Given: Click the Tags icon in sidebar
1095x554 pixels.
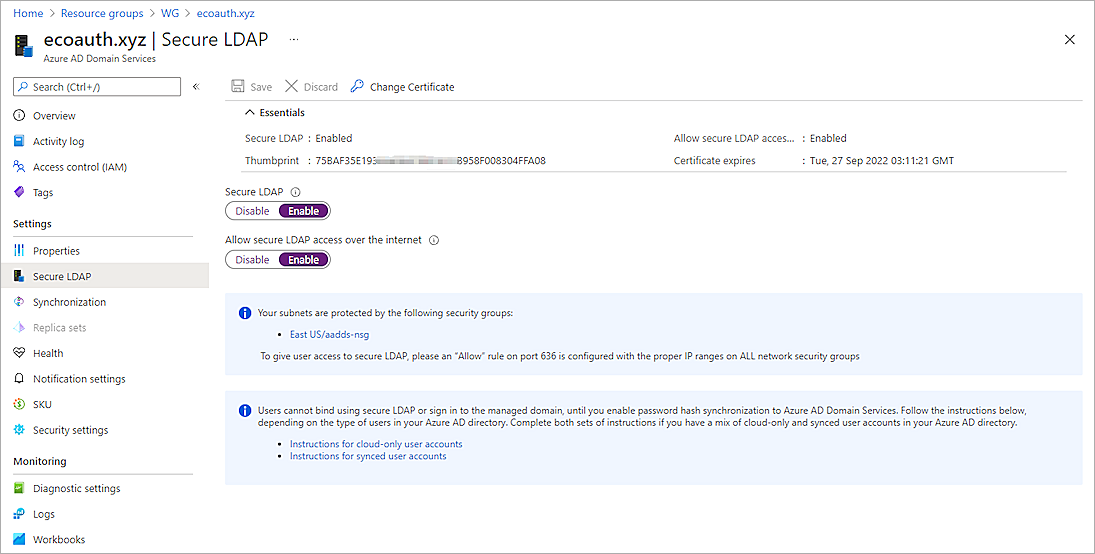Looking at the screenshot, I should 20,193.
